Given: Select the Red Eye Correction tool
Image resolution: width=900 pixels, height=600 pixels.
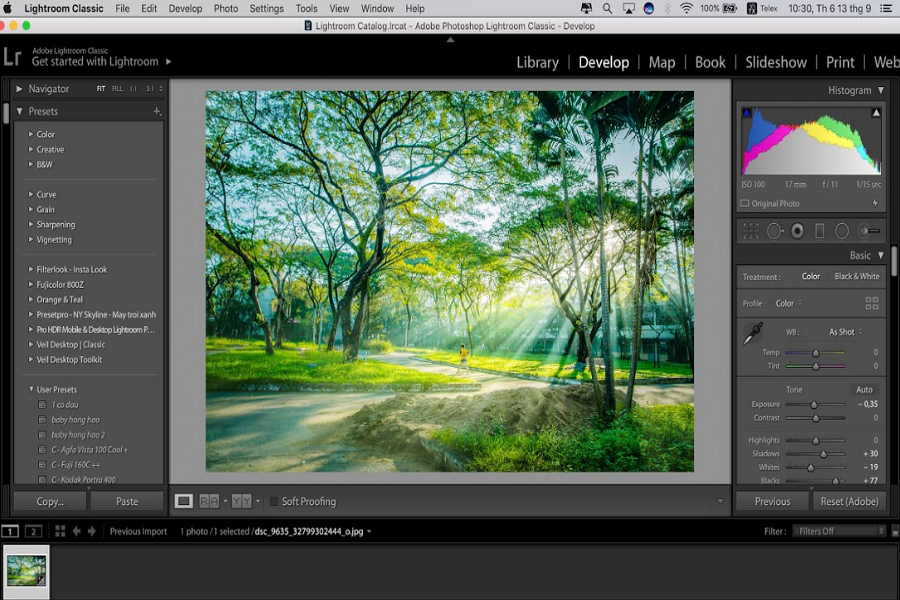Looking at the screenshot, I should point(797,231).
